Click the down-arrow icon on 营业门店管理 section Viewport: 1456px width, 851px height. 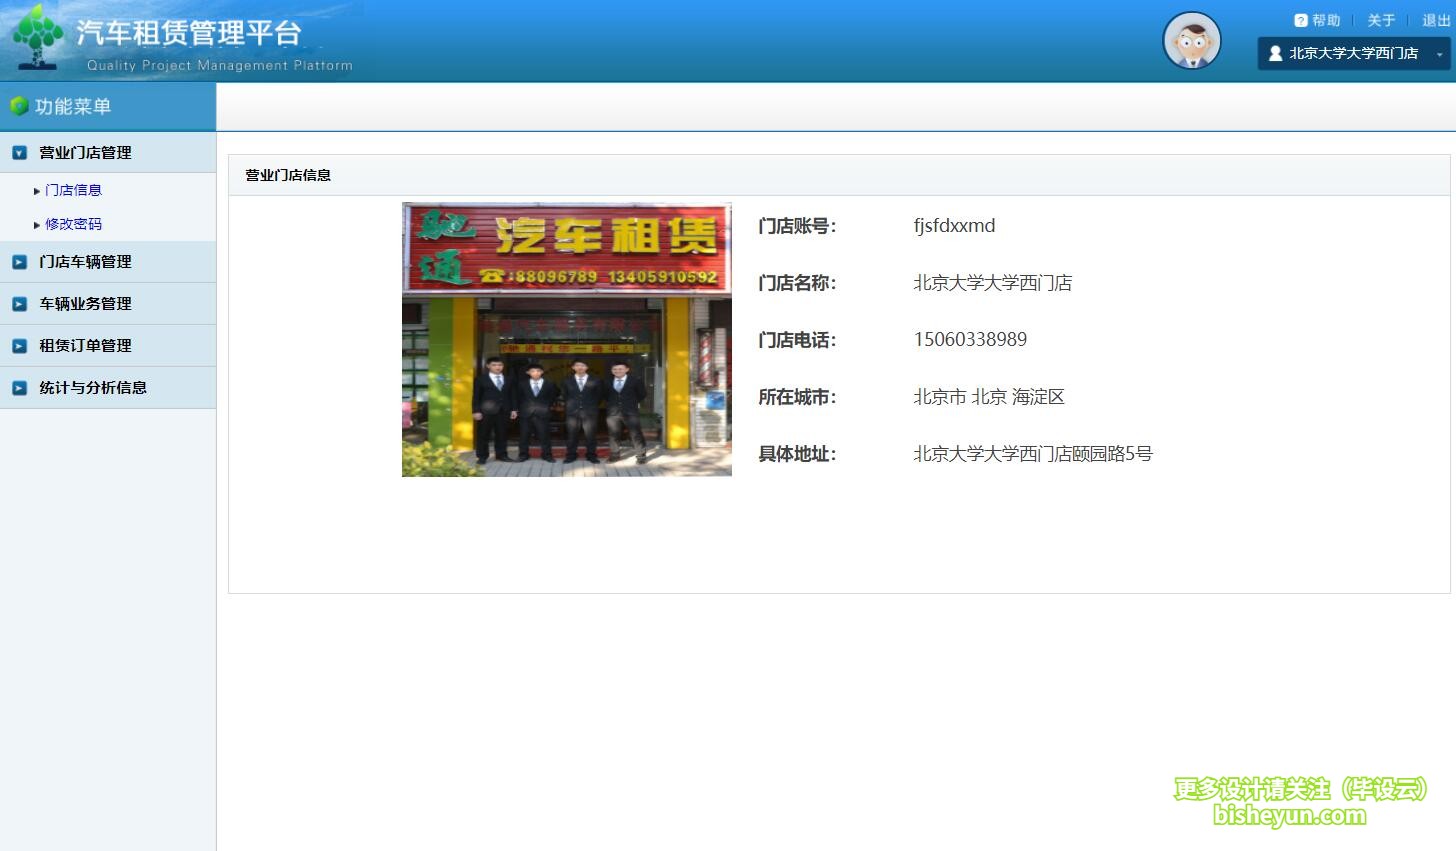click(20, 152)
